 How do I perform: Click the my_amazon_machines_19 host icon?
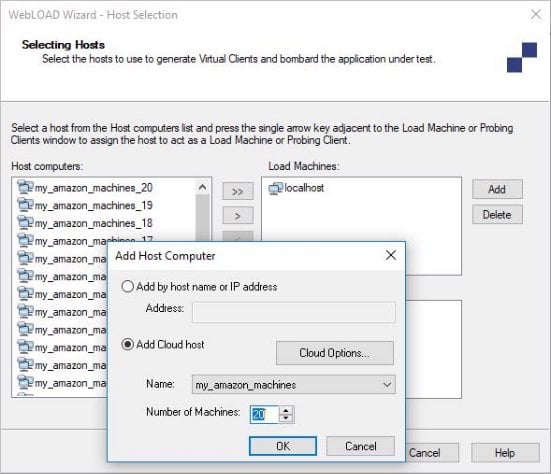25,205
